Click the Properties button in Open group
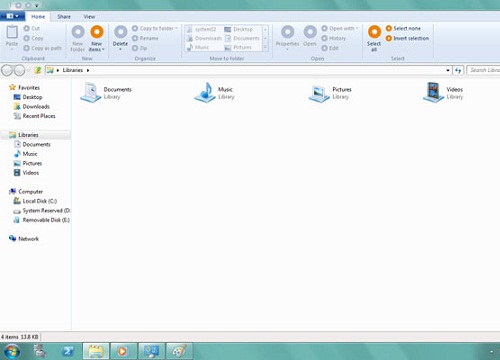500x360 pixels. point(287,37)
